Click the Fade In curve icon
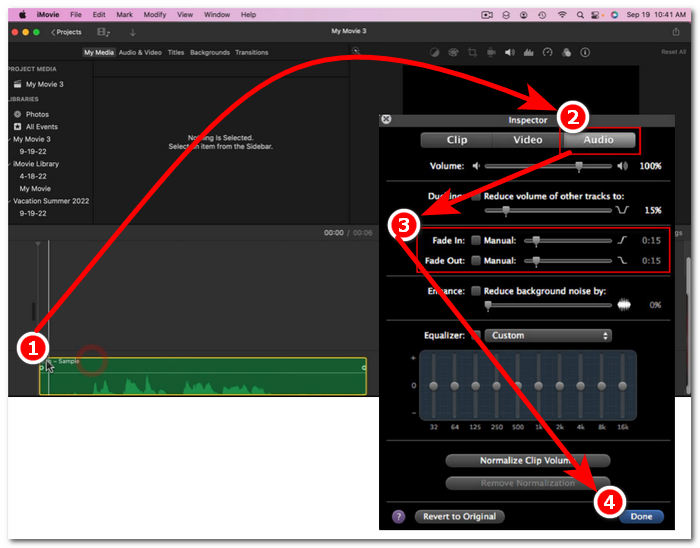 (x=622, y=241)
